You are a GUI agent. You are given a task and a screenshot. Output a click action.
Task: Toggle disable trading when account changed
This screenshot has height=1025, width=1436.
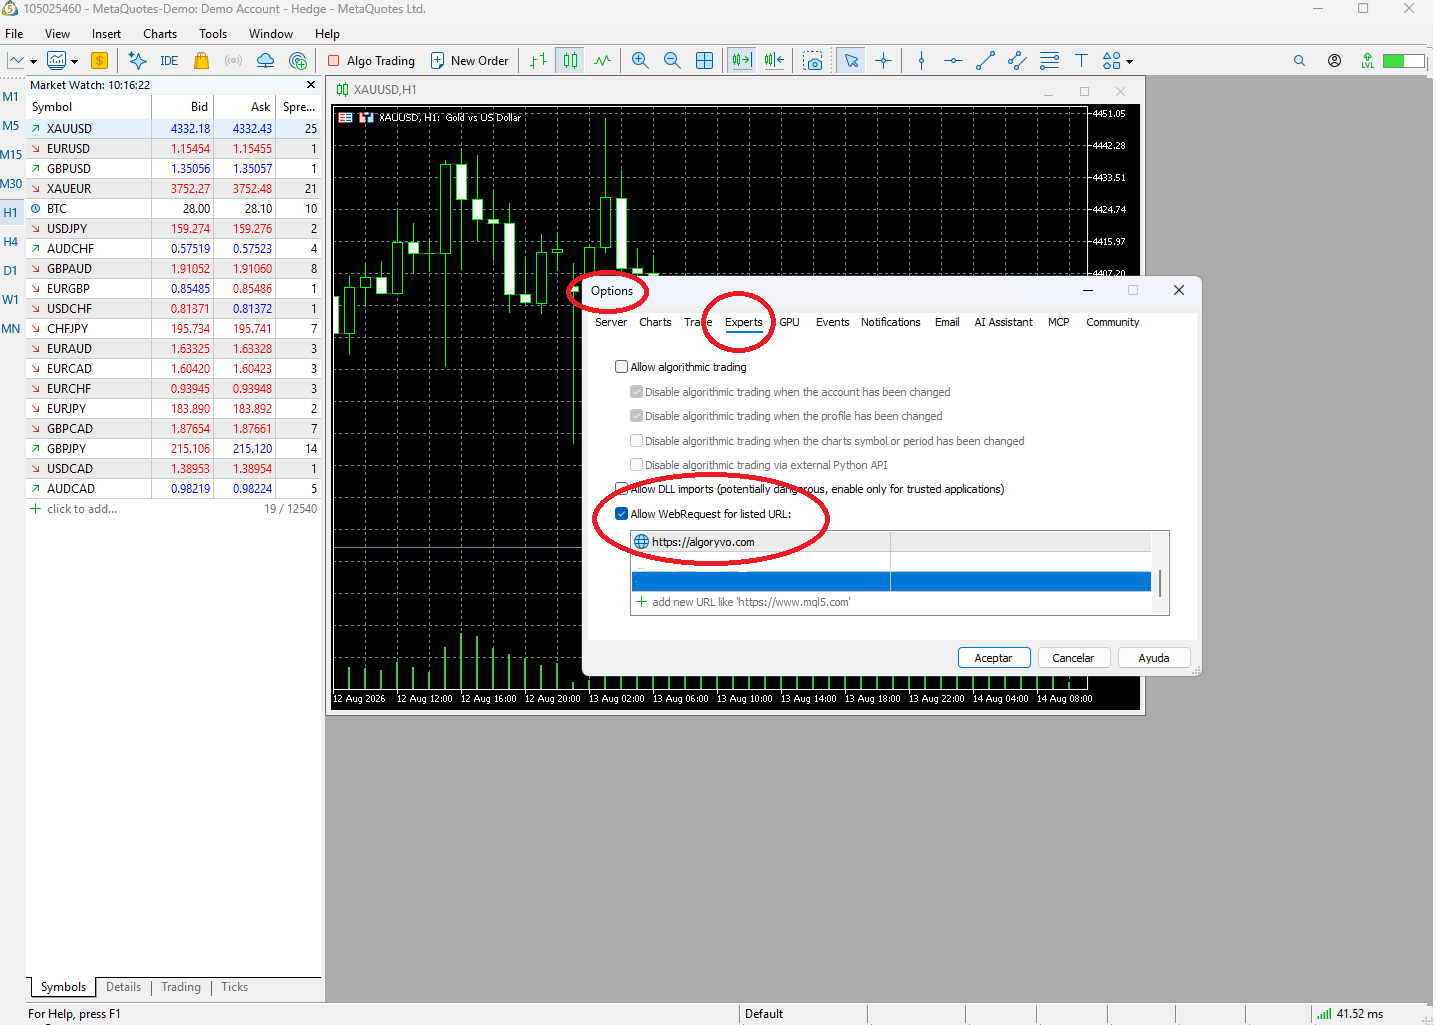tap(636, 392)
